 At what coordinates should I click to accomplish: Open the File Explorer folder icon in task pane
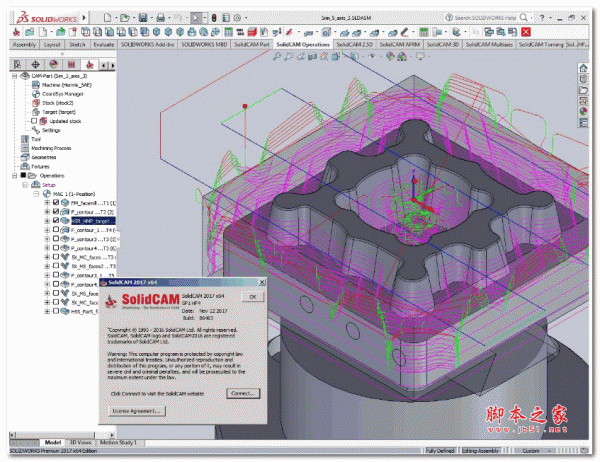click(585, 89)
